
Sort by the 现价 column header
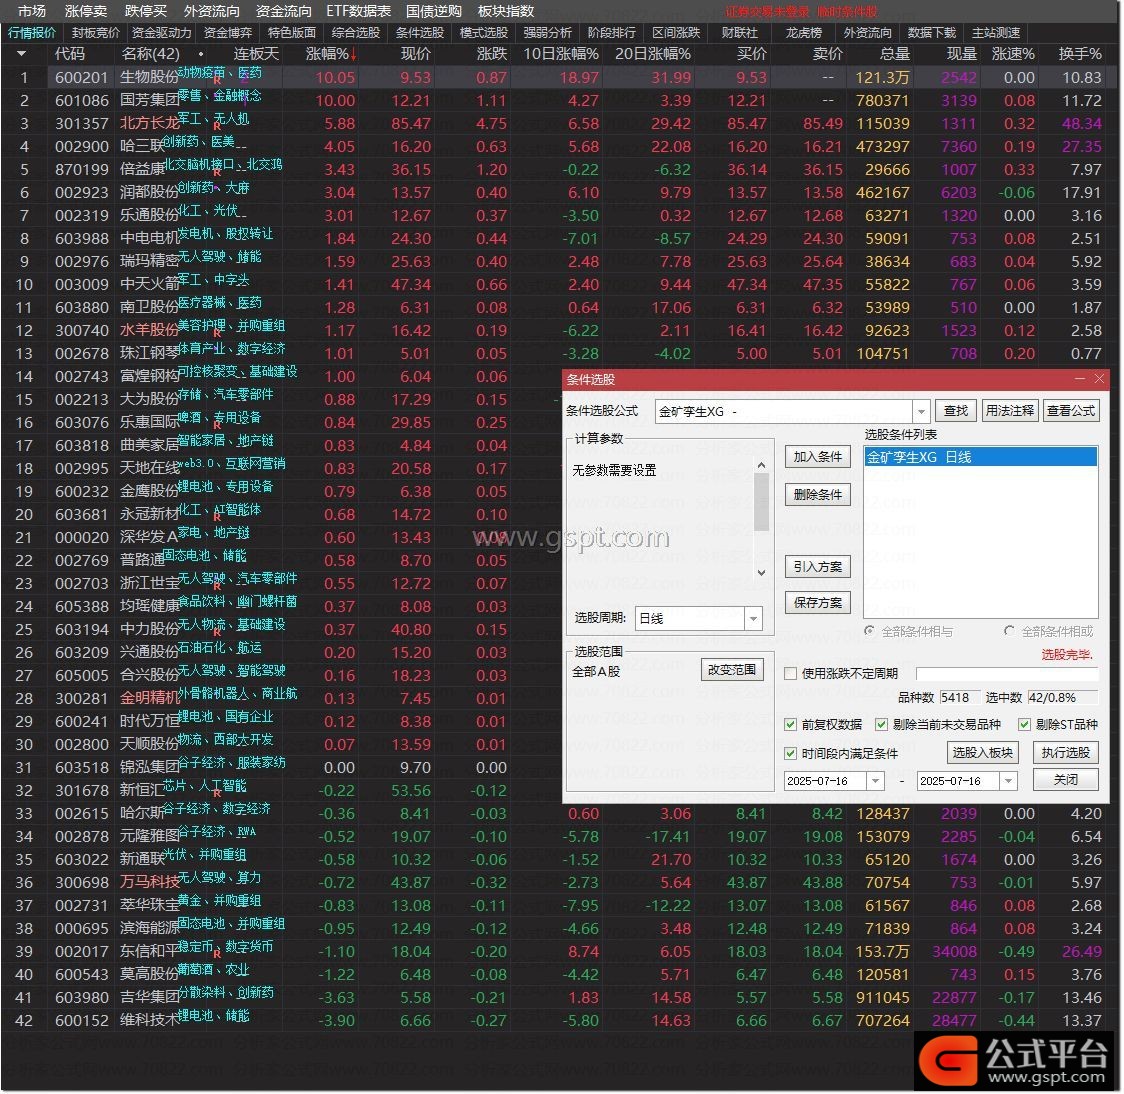pos(416,54)
